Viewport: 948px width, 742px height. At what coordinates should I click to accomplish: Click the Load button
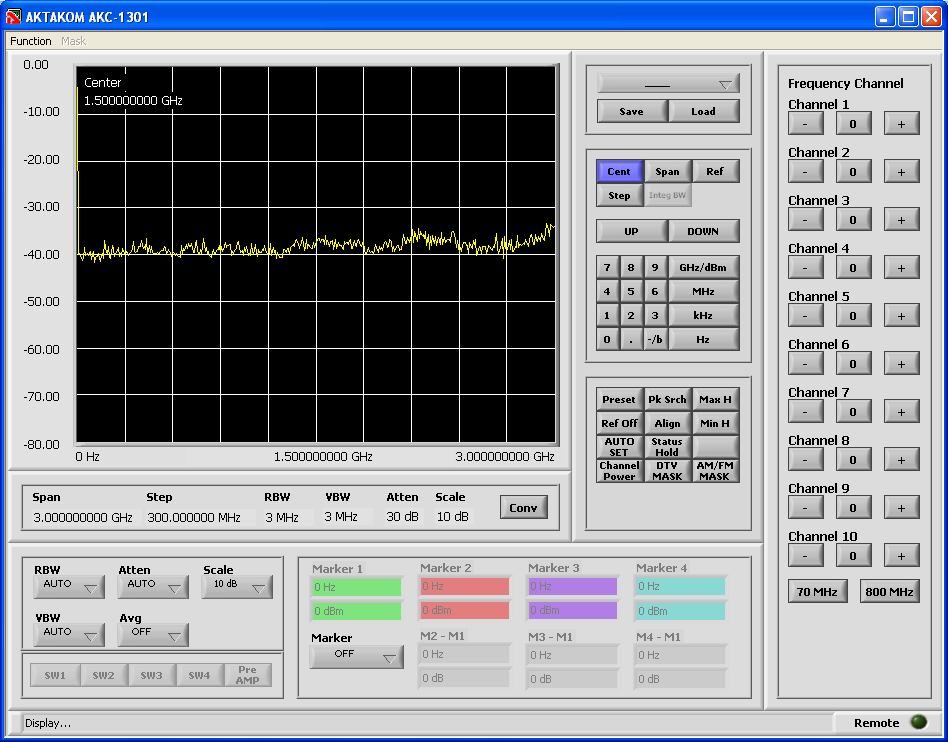tap(703, 111)
